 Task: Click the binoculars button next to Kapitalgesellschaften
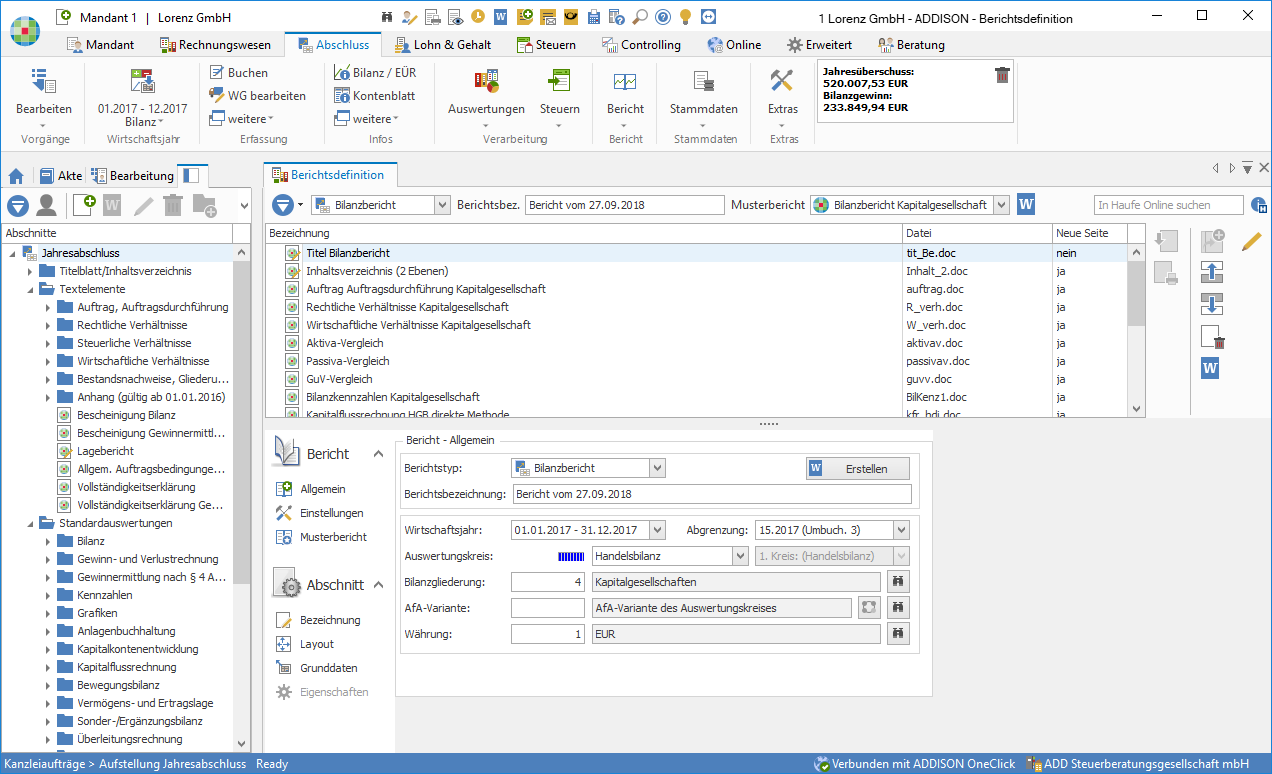[899, 581]
